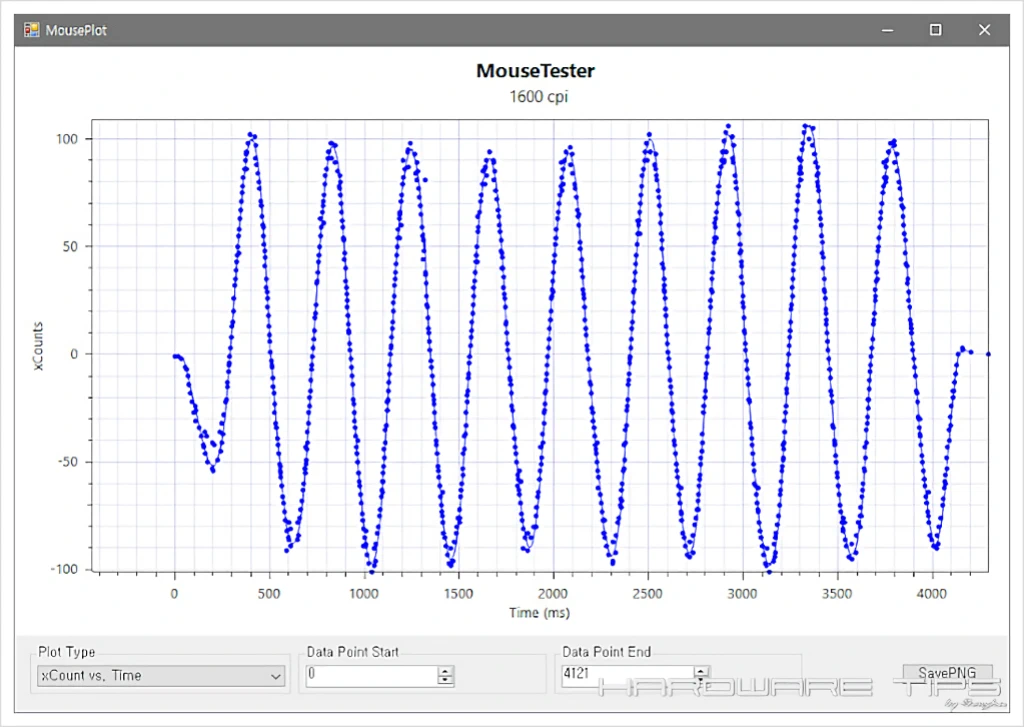Save the plot with the SavePNG button
This screenshot has width=1024, height=727.
tap(947, 673)
